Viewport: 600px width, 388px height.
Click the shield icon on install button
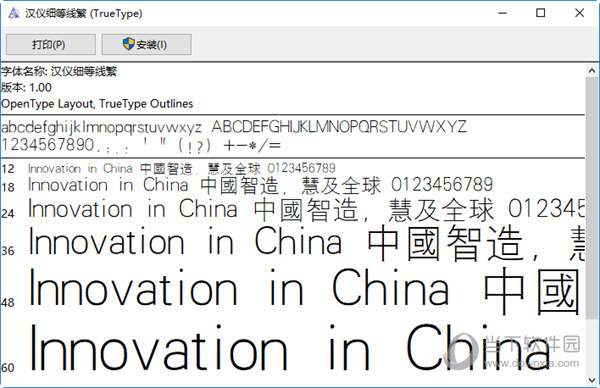point(129,44)
